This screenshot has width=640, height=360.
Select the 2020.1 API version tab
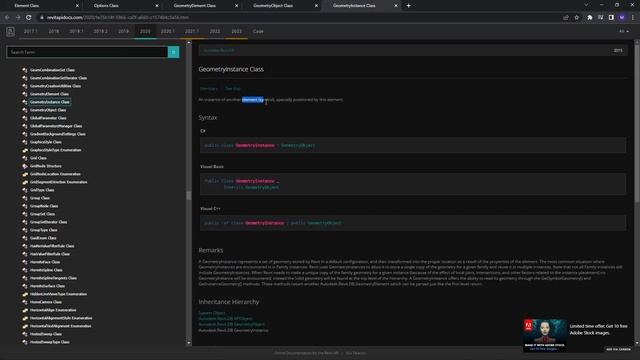[168, 31]
